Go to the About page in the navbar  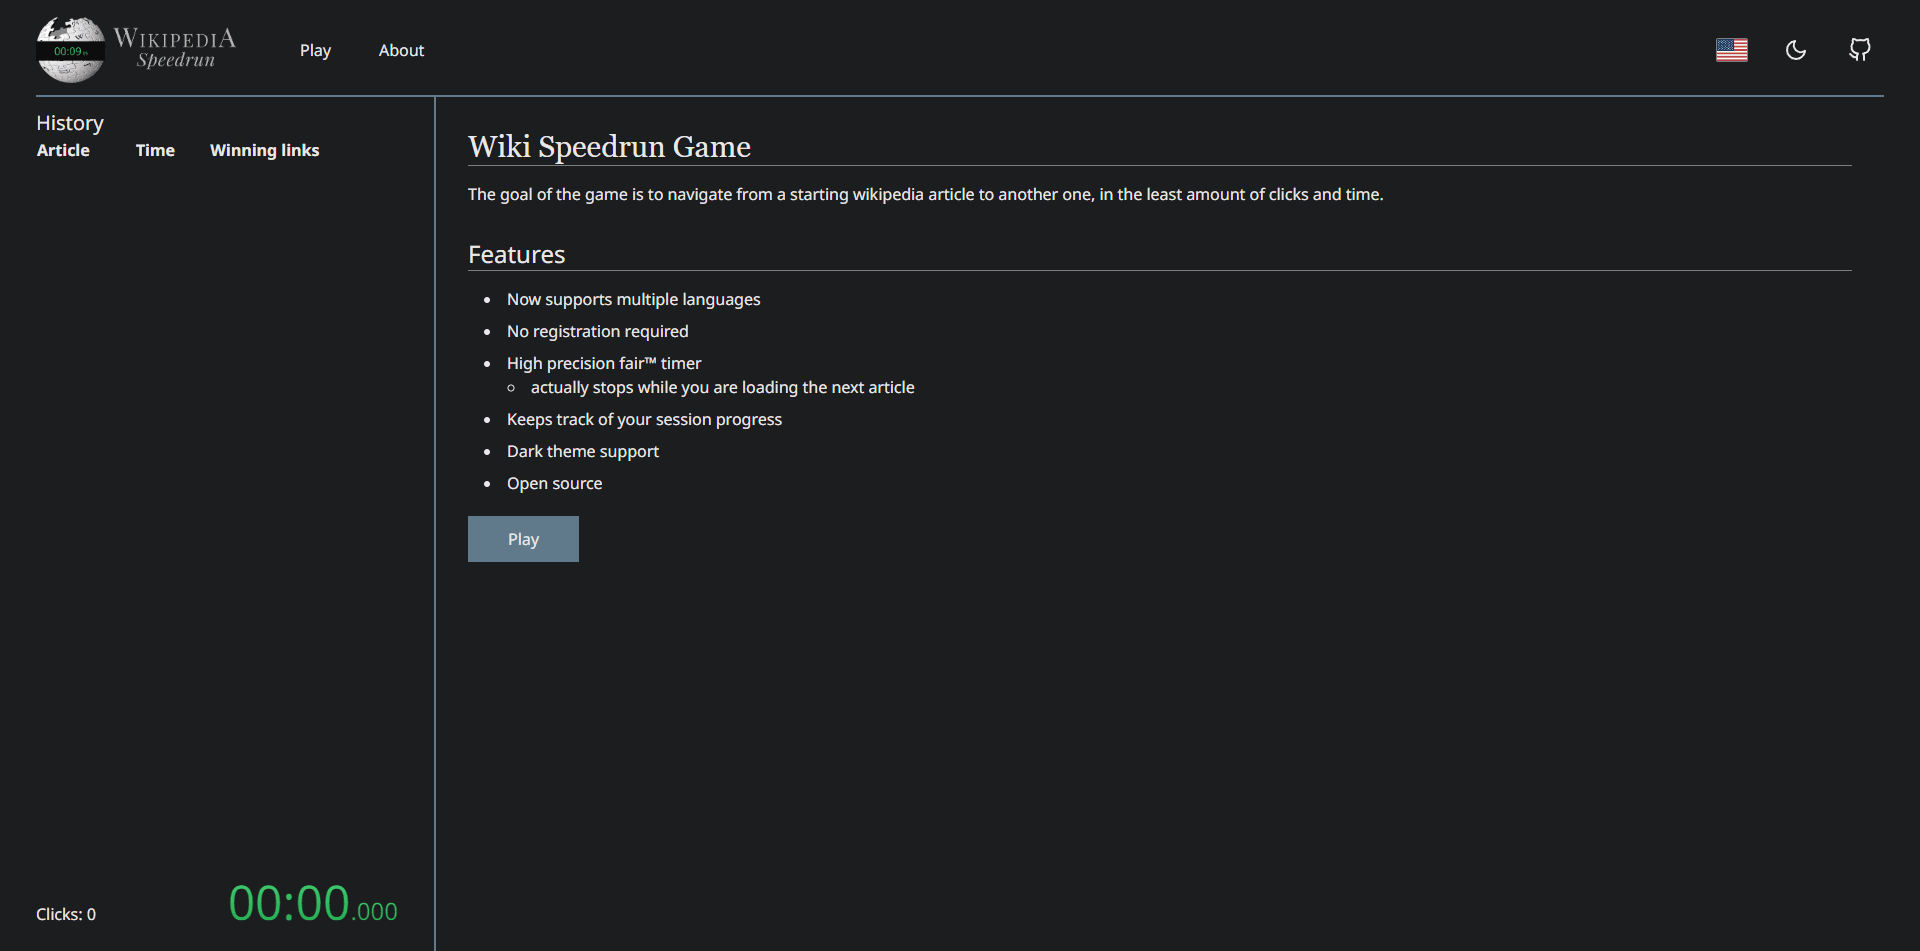[401, 50]
